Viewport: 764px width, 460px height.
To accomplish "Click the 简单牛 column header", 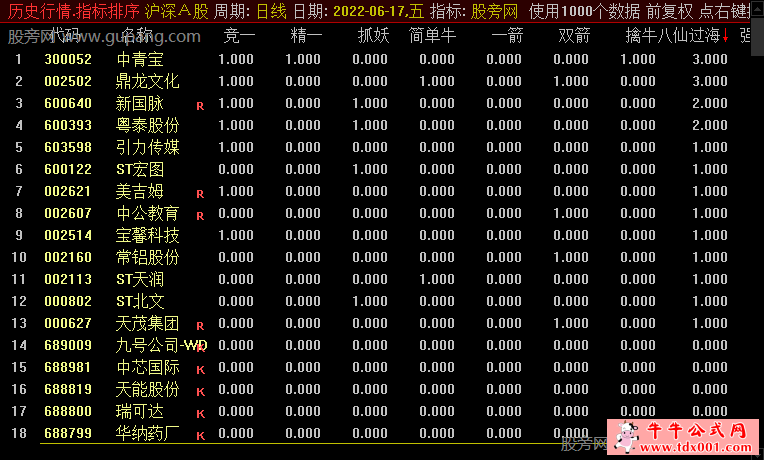I will point(432,37).
